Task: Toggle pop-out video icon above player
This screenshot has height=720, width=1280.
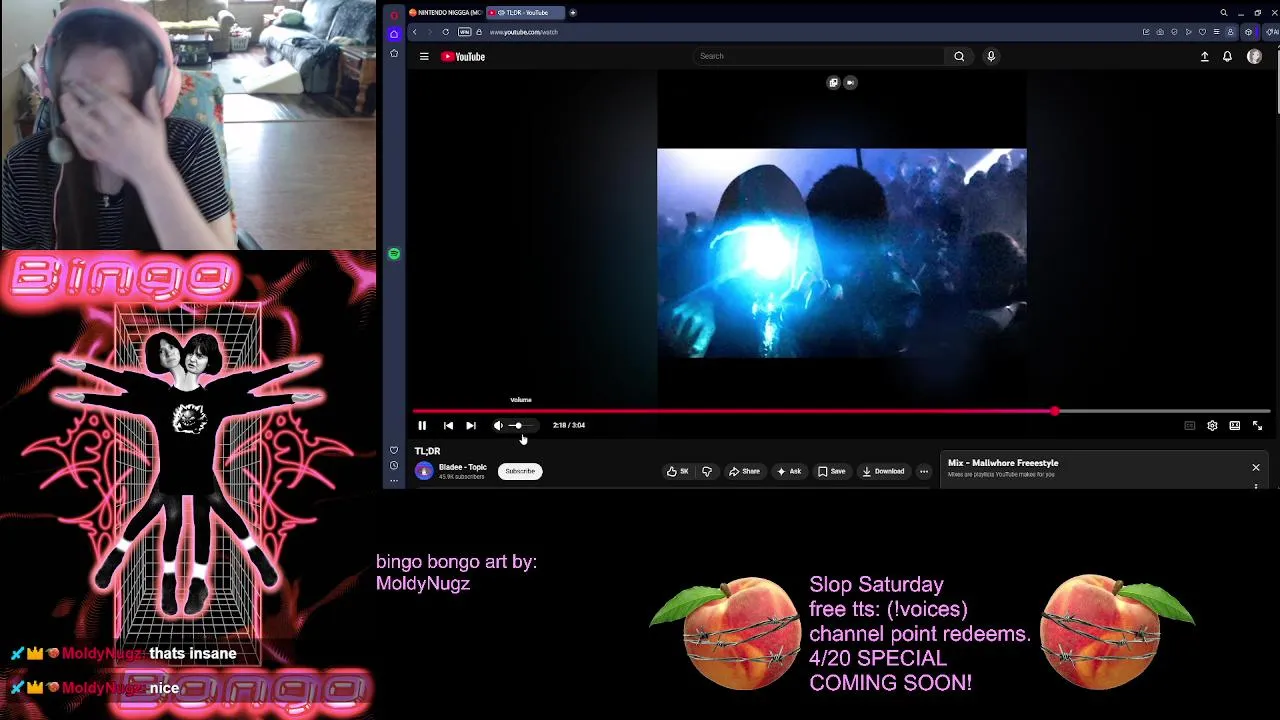Action: 833,83
